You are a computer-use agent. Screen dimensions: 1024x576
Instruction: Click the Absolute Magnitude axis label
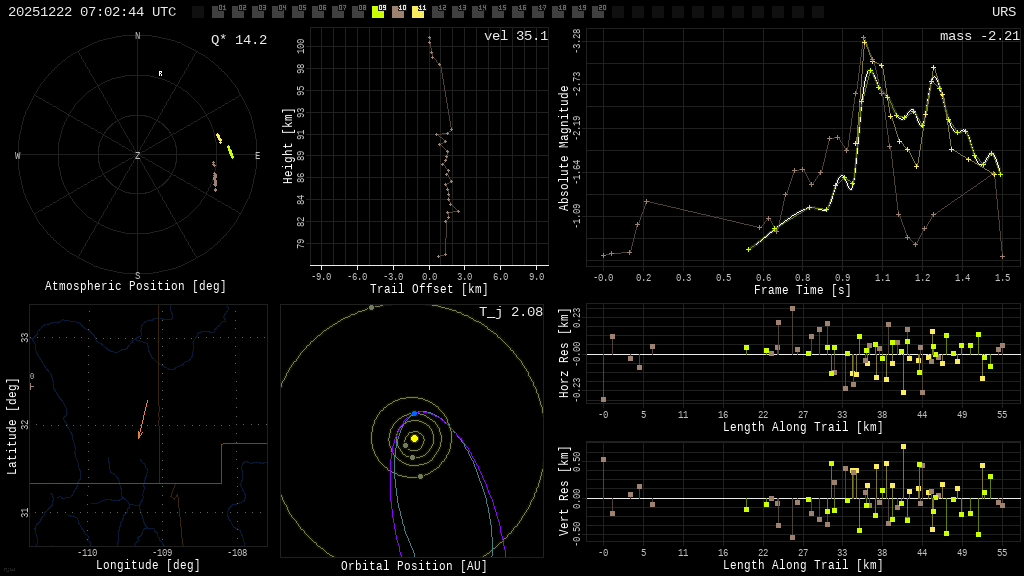click(x=563, y=148)
